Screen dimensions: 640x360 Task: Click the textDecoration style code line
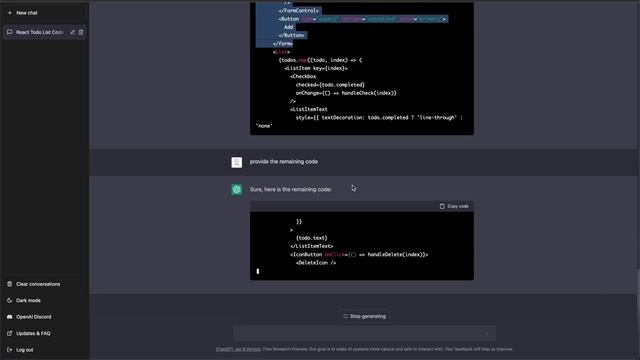[380, 118]
